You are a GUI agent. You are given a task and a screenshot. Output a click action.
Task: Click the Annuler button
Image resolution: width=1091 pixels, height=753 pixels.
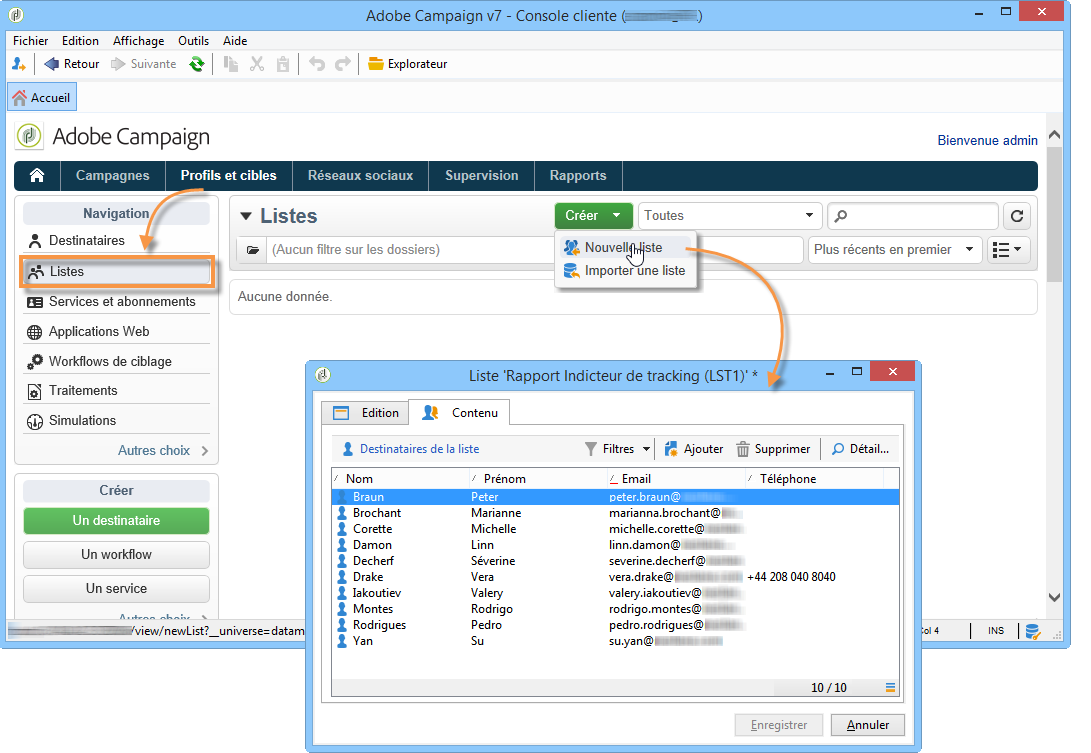[868, 725]
